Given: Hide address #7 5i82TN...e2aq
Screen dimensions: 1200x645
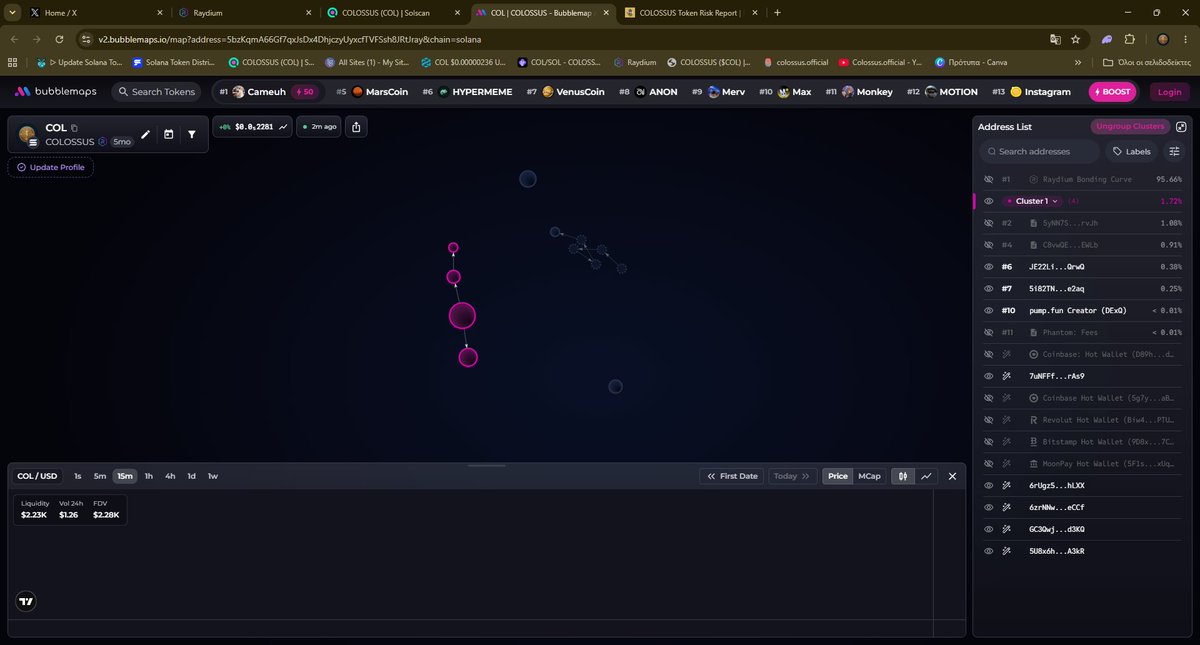Looking at the screenshot, I should (x=988, y=289).
